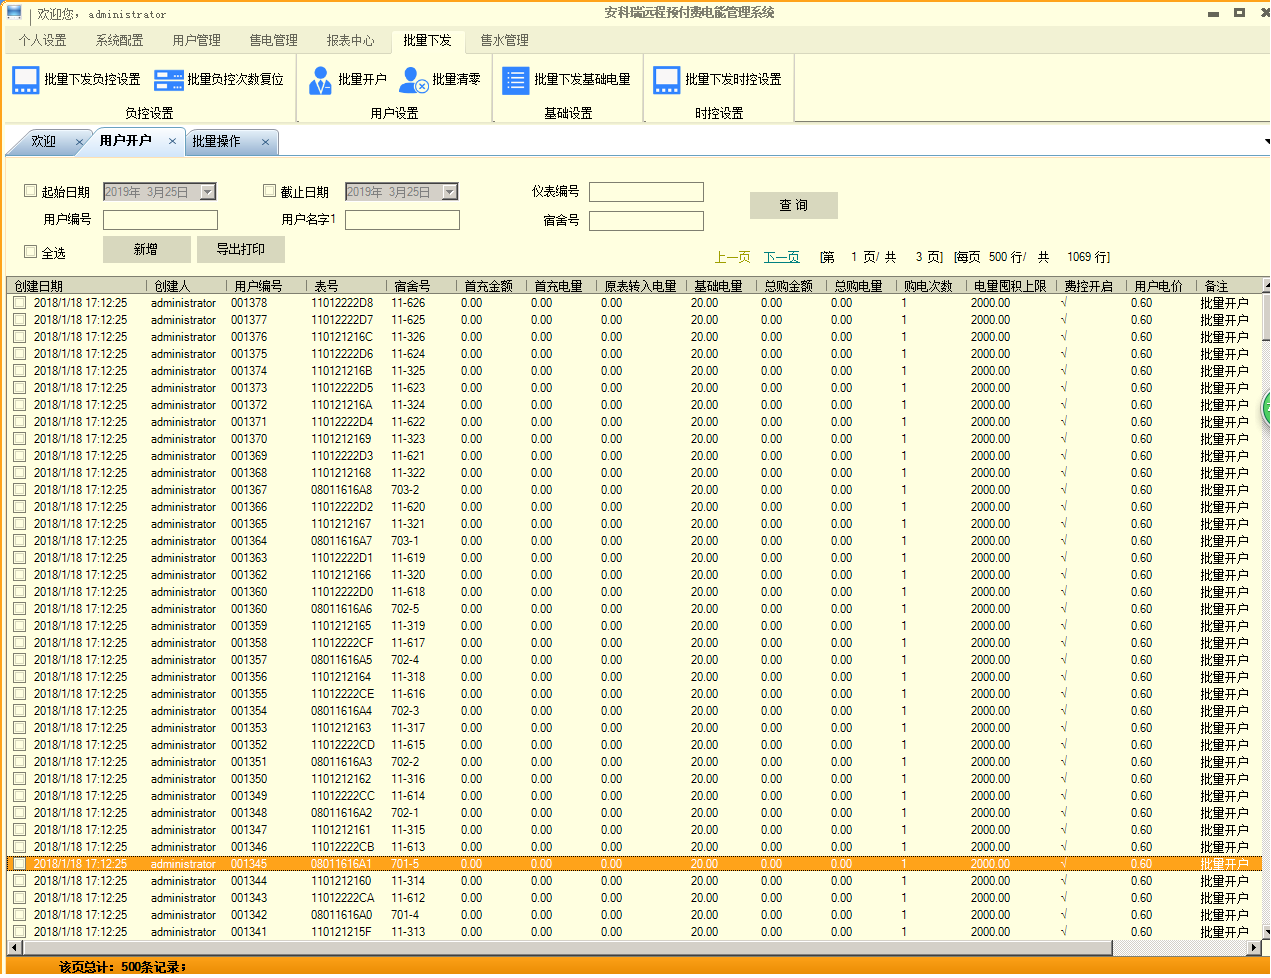Switch to the 报表中心 menu tab

click(350, 40)
